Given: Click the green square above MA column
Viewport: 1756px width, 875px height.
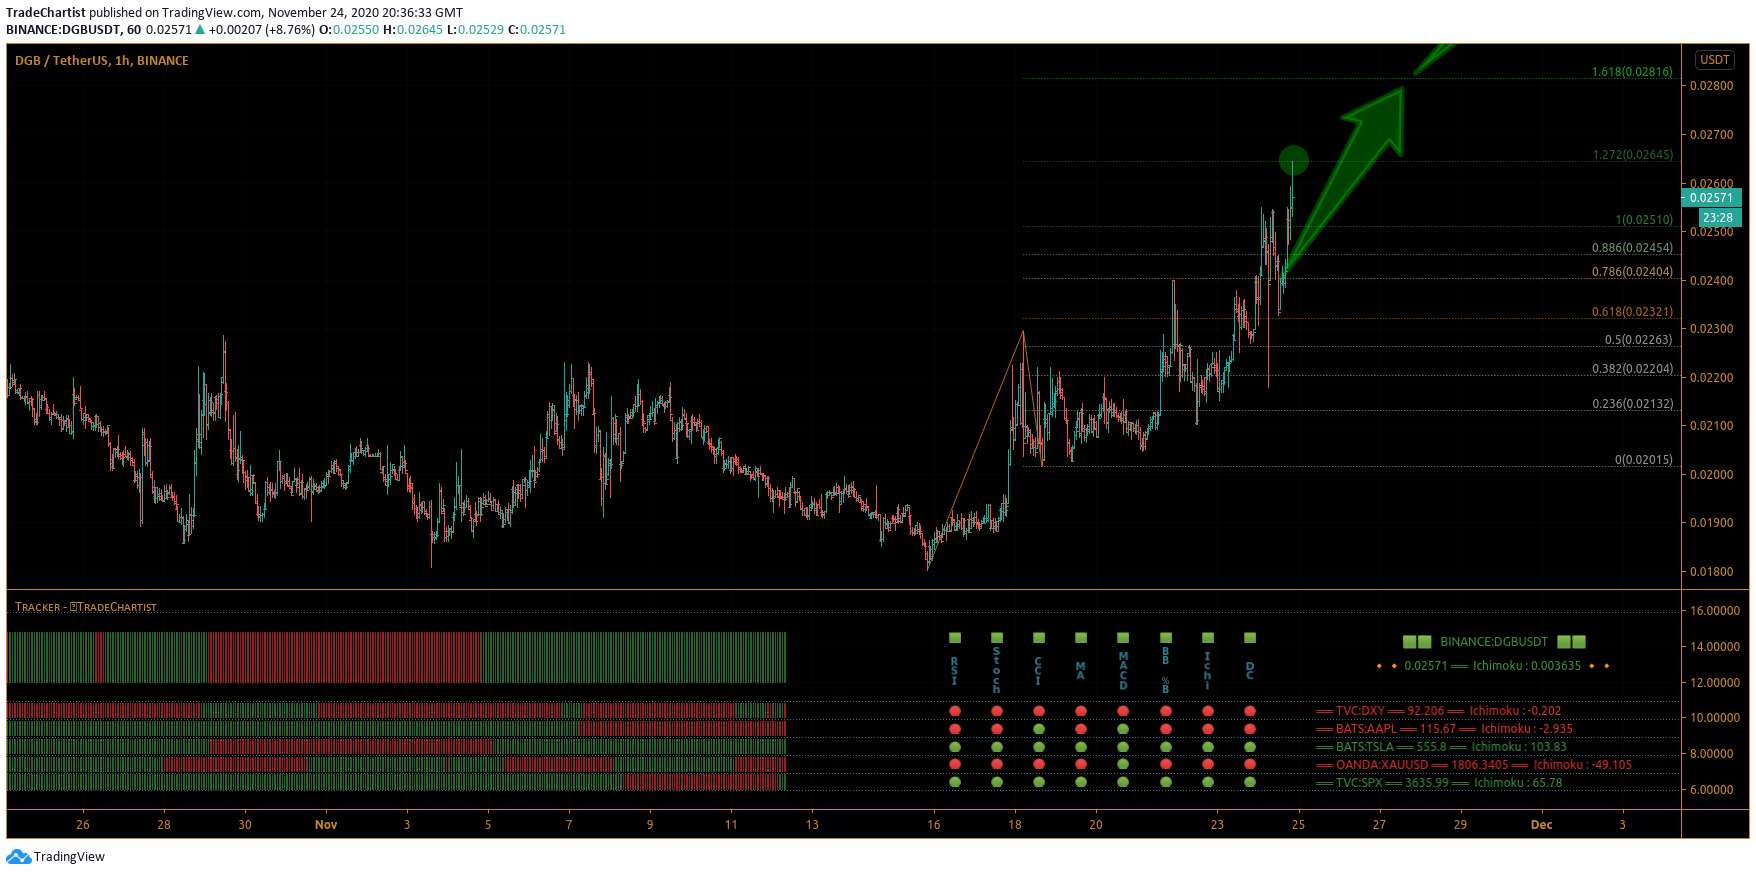Looking at the screenshot, I should click(1081, 638).
